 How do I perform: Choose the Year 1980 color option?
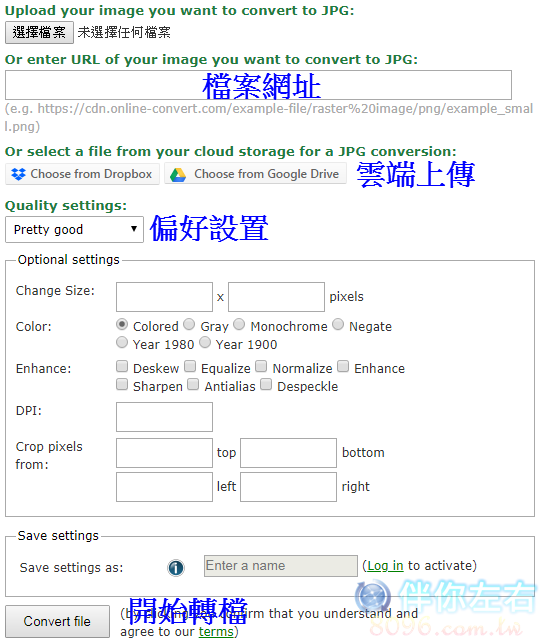click(x=122, y=342)
